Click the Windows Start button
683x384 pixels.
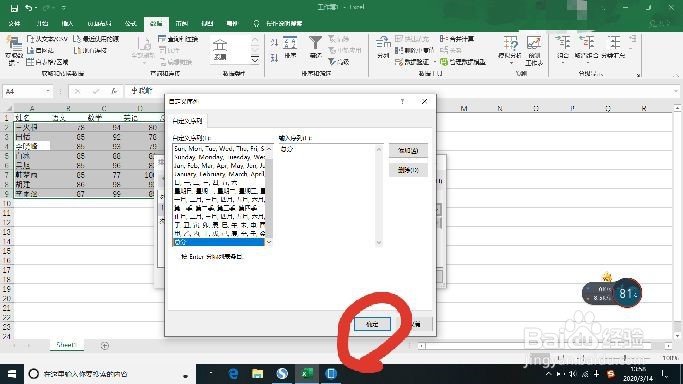12,374
